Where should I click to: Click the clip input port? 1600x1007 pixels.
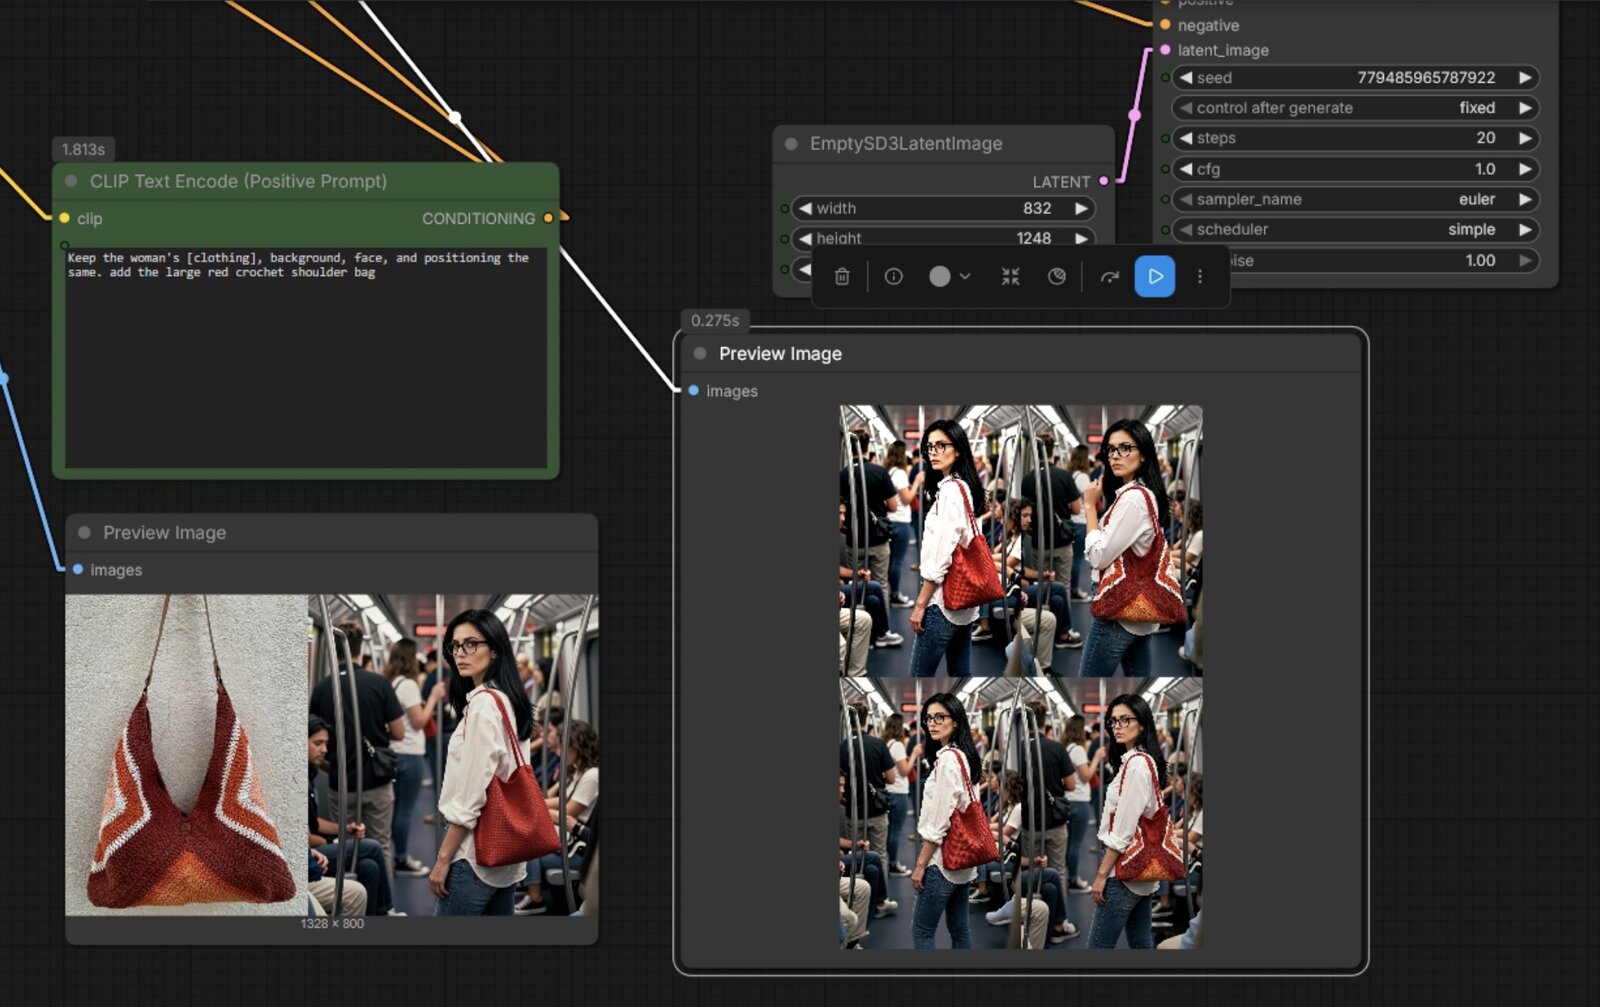point(65,218)
